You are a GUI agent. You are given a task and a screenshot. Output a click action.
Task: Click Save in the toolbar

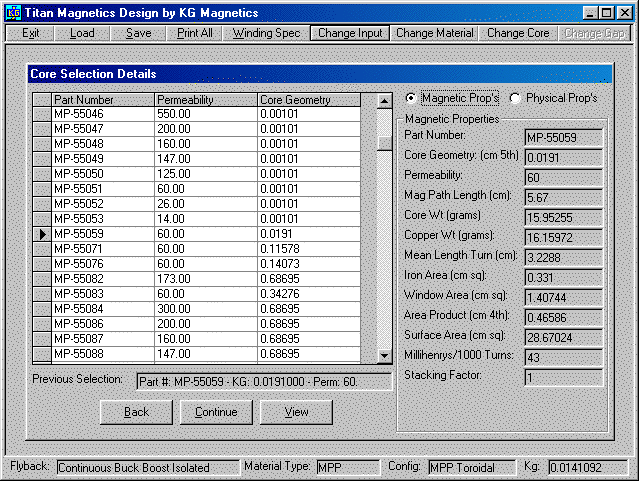click(139, 33)
